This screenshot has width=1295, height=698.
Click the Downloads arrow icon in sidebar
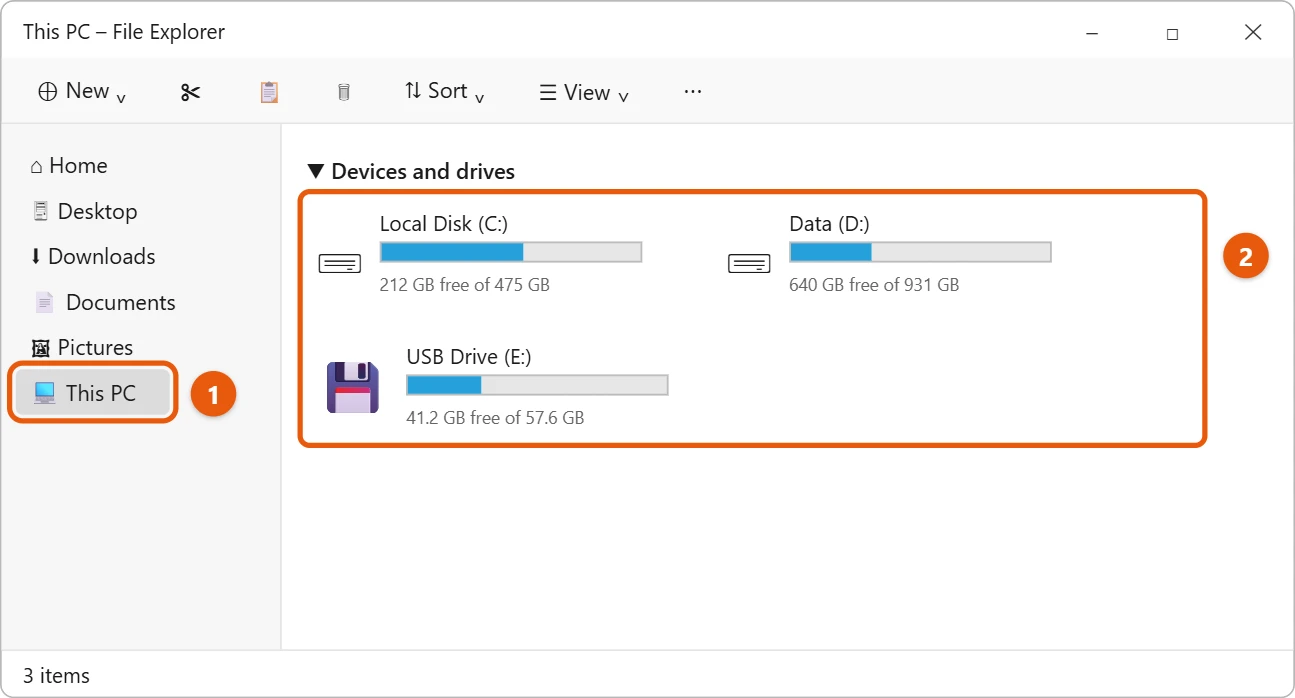click(36, 257)
